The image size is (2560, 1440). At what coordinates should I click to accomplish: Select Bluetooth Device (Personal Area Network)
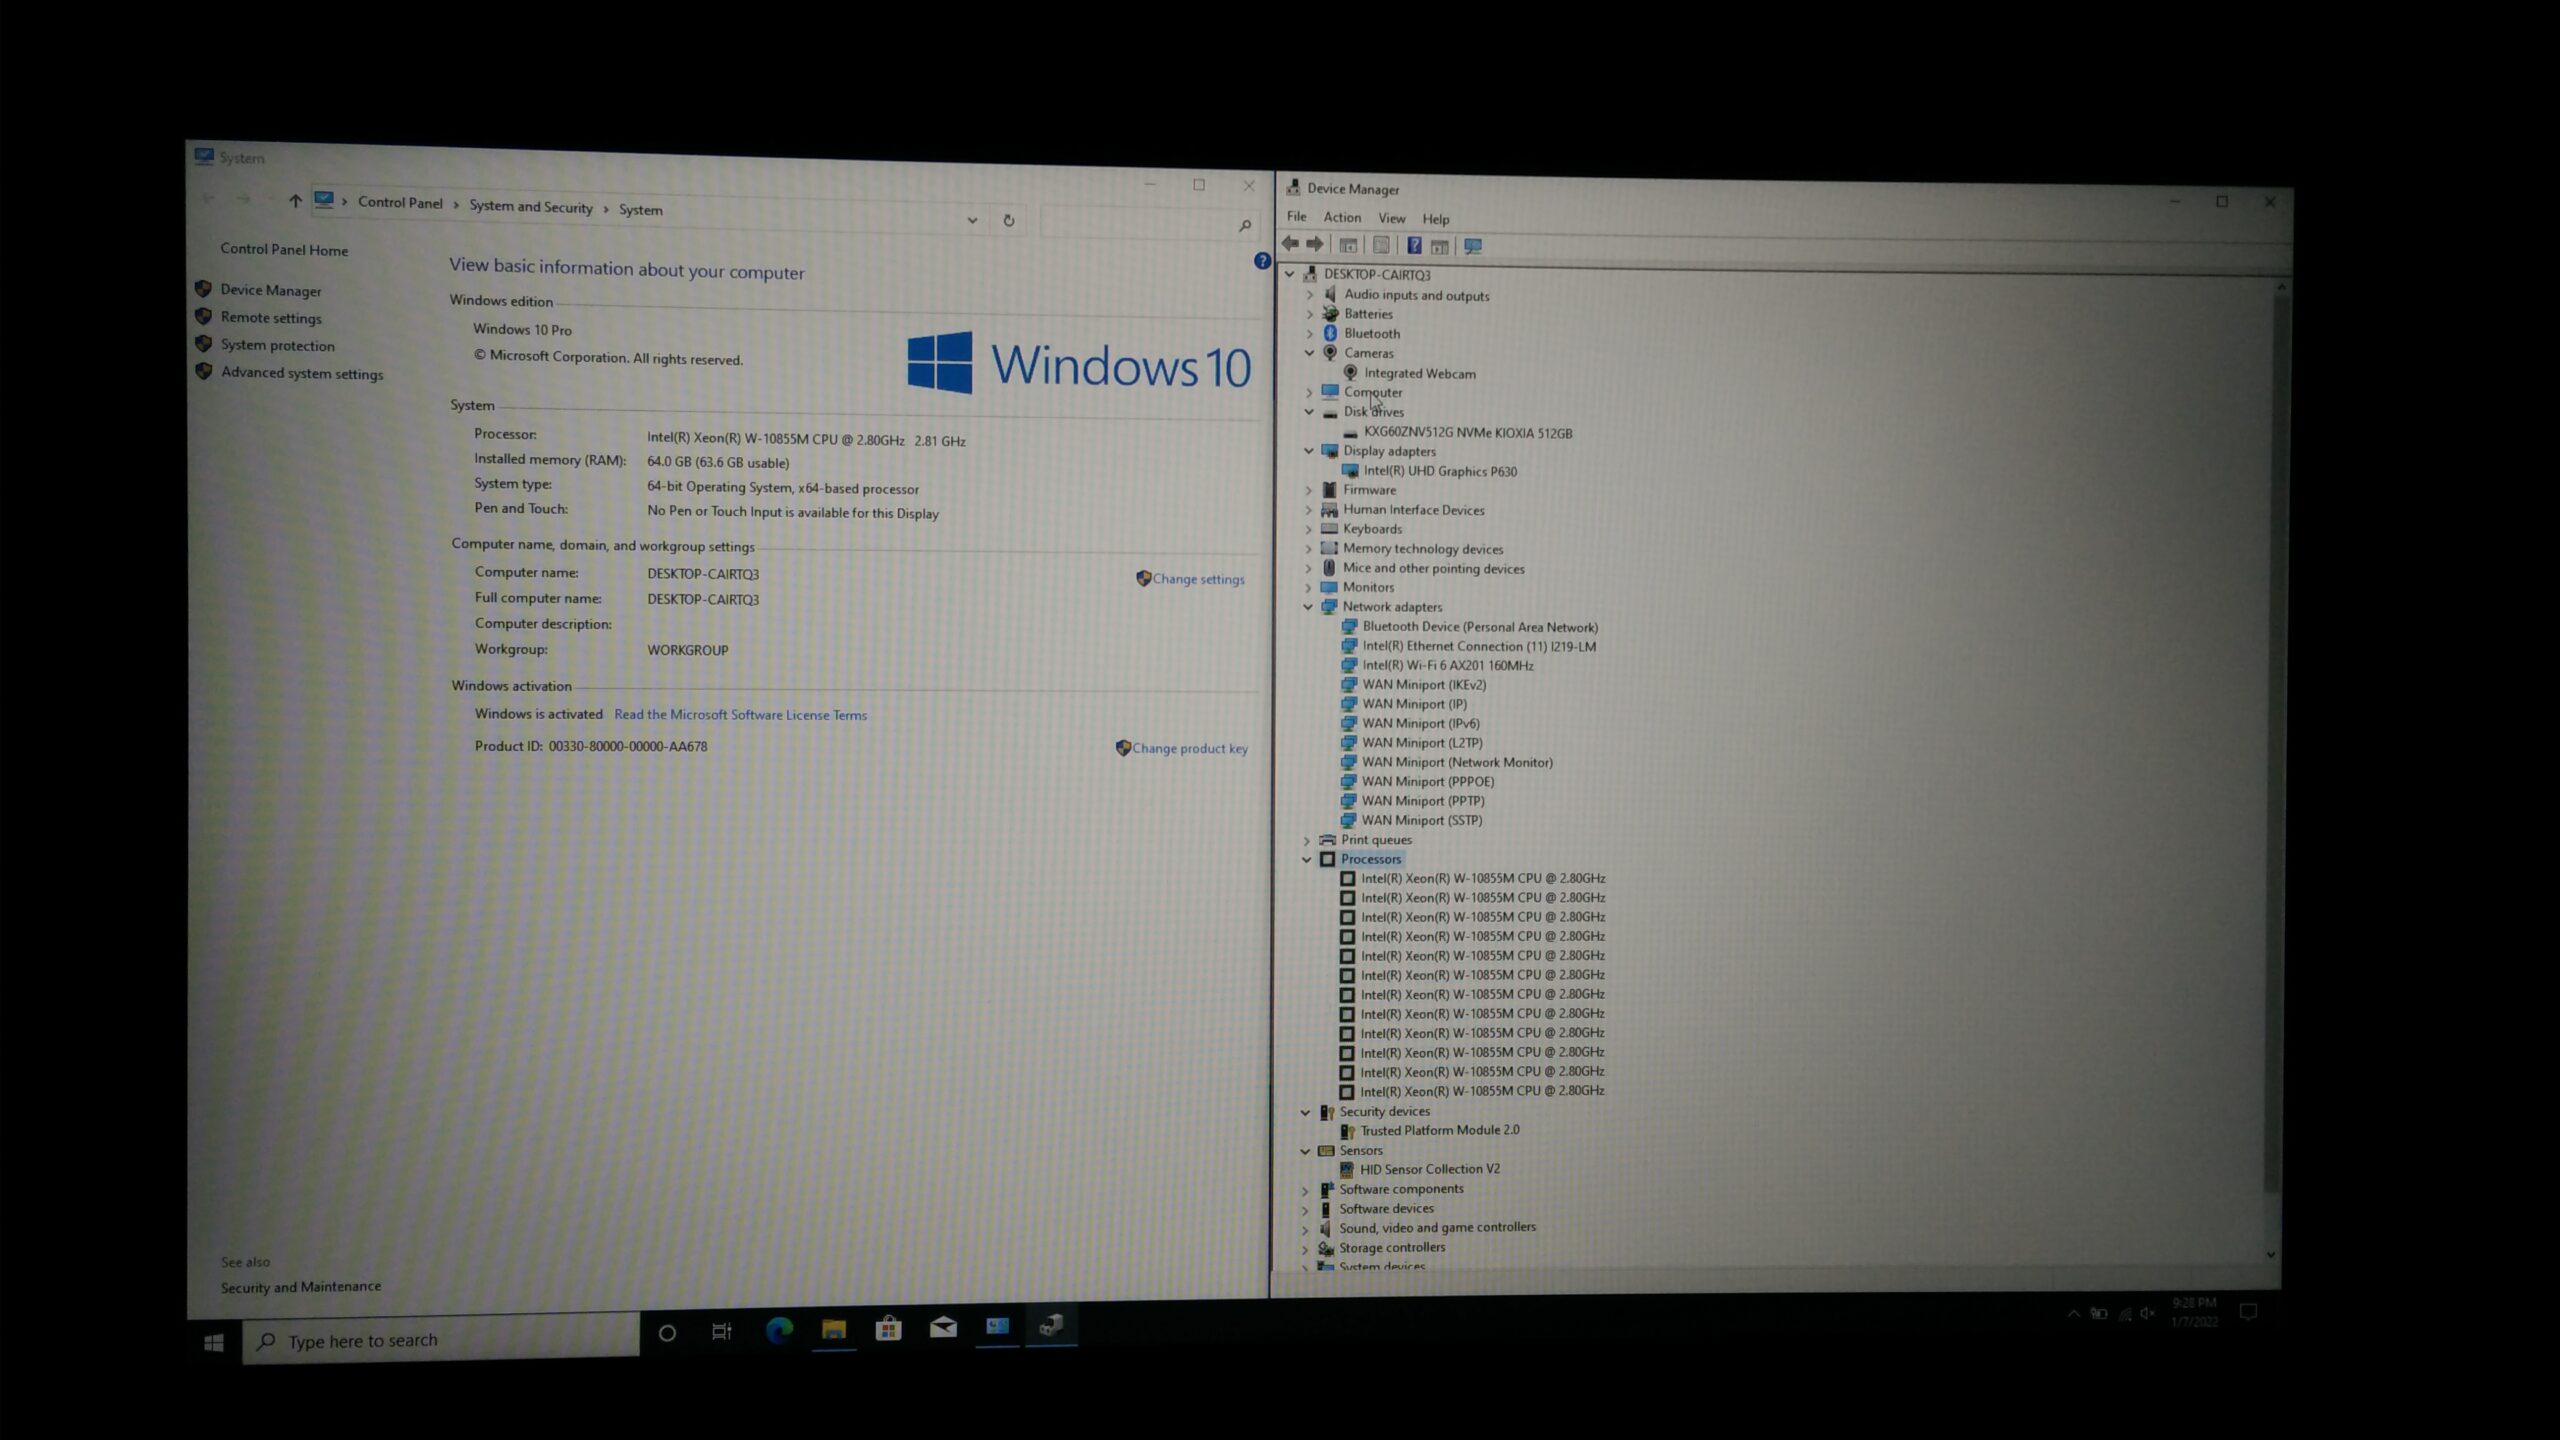point(1480,627)
